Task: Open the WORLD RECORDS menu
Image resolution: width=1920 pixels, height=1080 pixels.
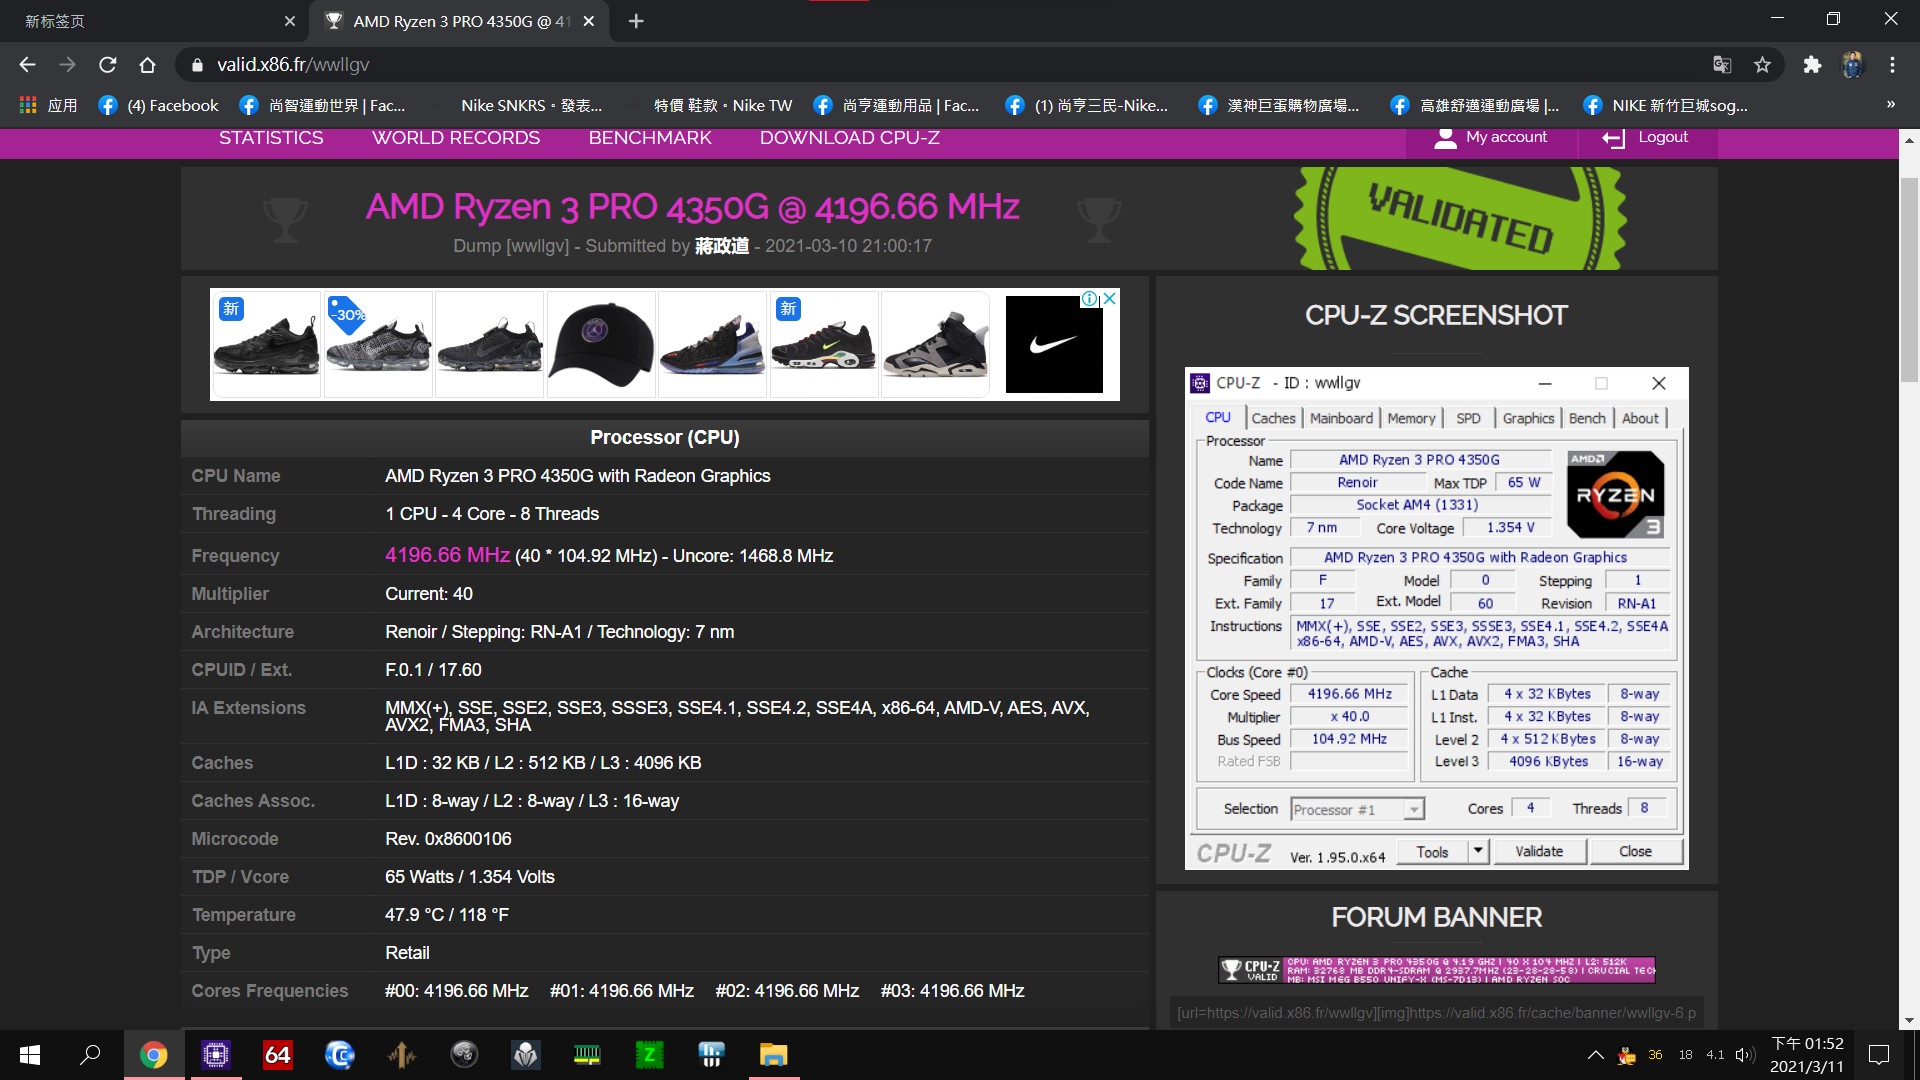Action: coord(456,138)
